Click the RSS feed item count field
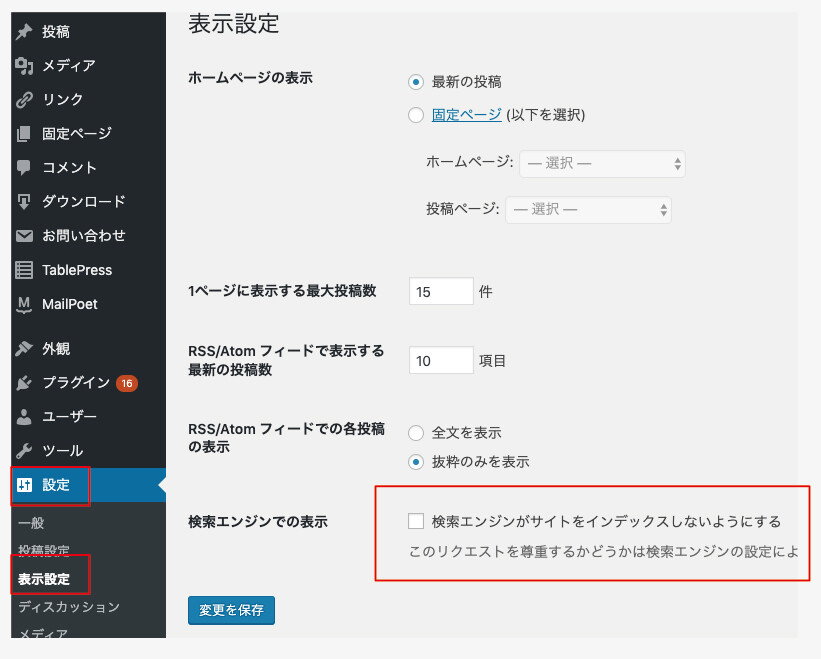The image size is (821, 659). [x=441, y=360]
